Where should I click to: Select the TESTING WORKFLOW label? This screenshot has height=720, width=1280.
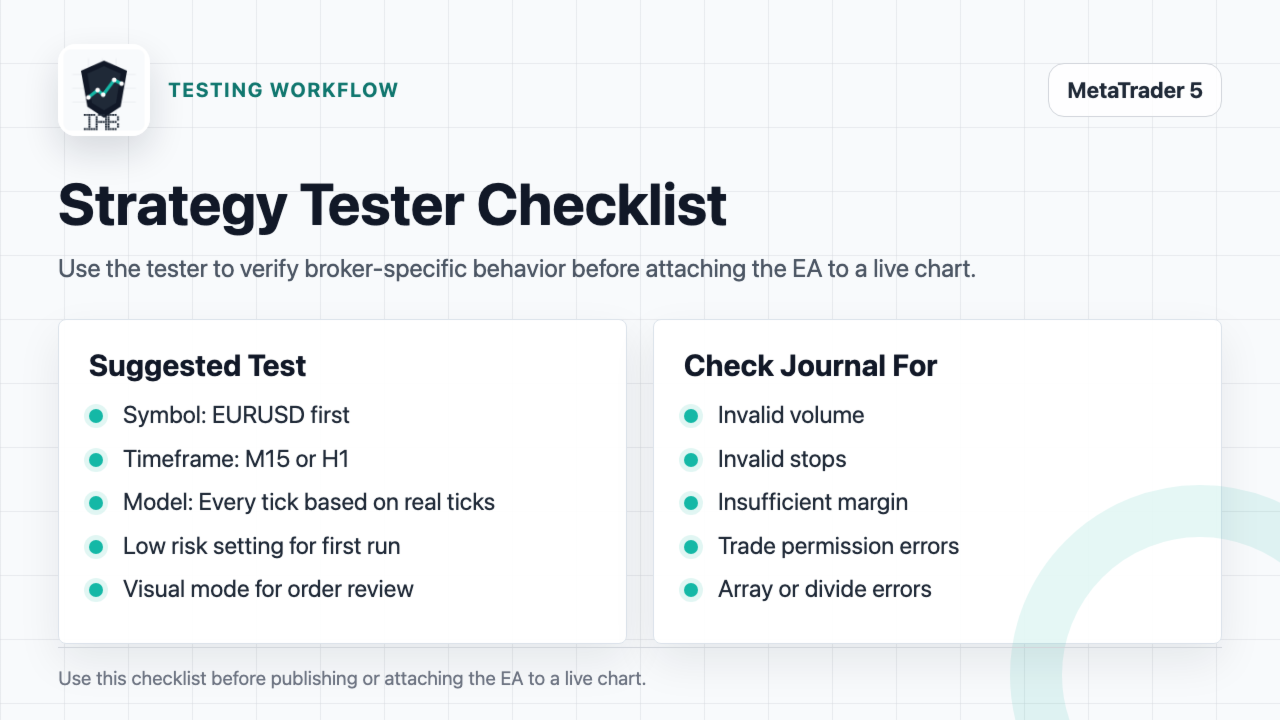(283, 90)
